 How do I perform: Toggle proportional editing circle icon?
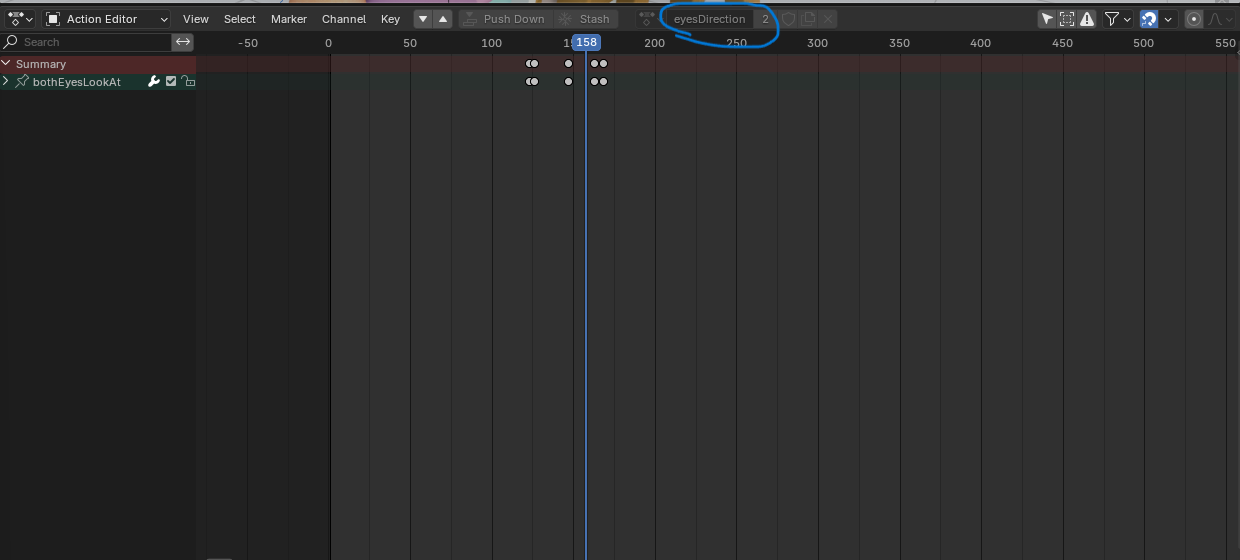(1194, 19)
